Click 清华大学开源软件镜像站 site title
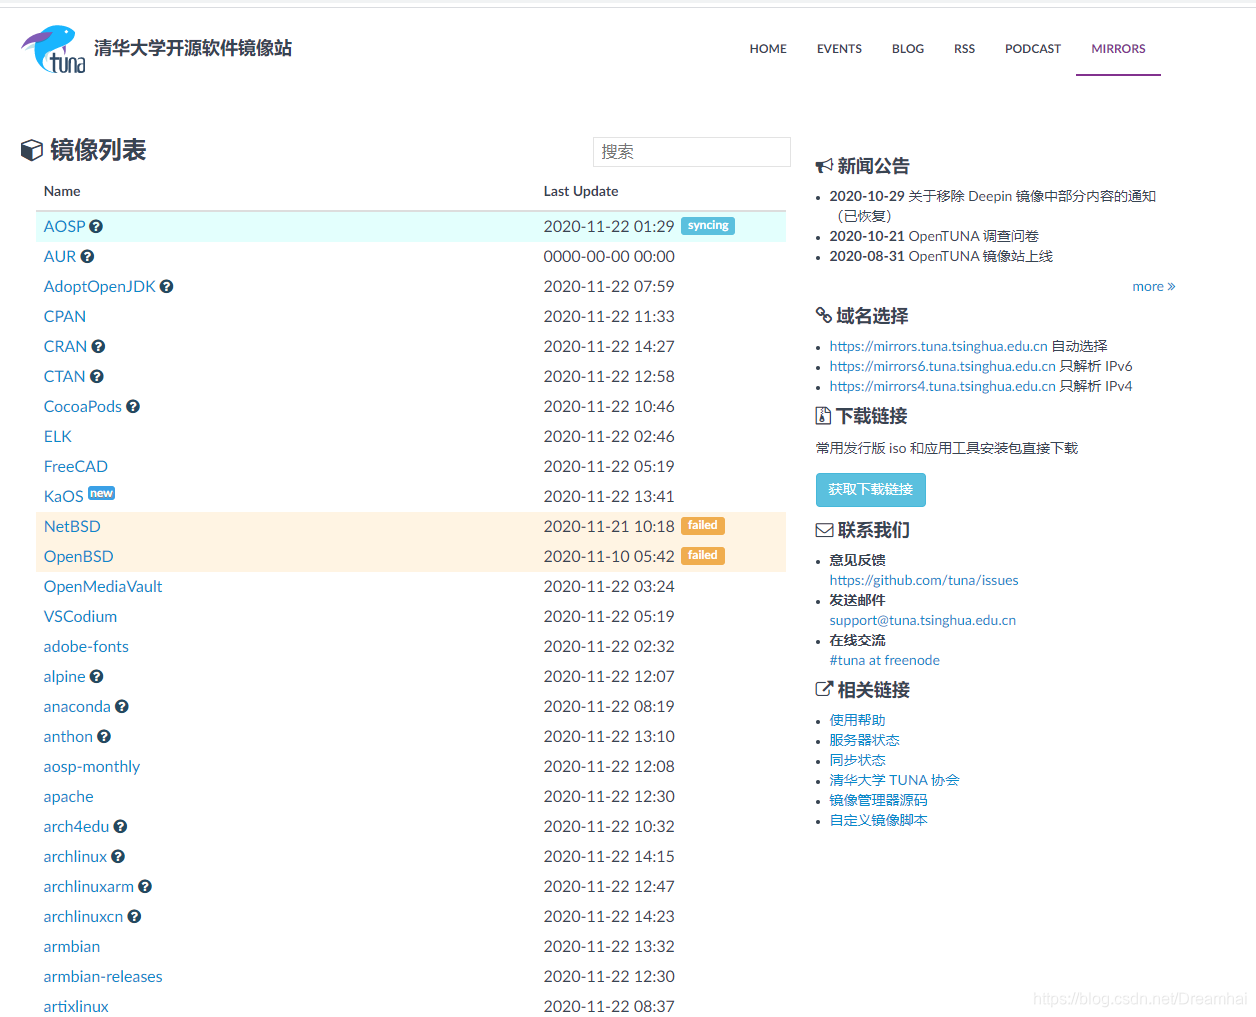The height and width of the screenshot is (1017, 1256). [x=193, y=48]
